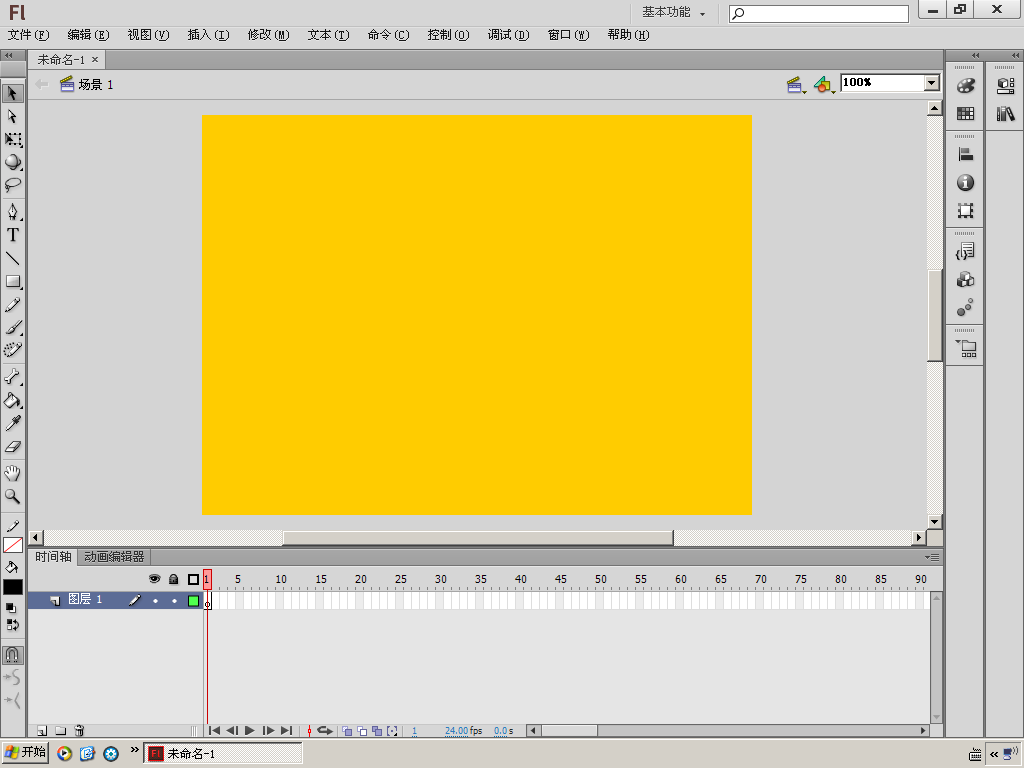Select the Brush tool
This screenshot has width=1024, height=768.
pos(12,327)
